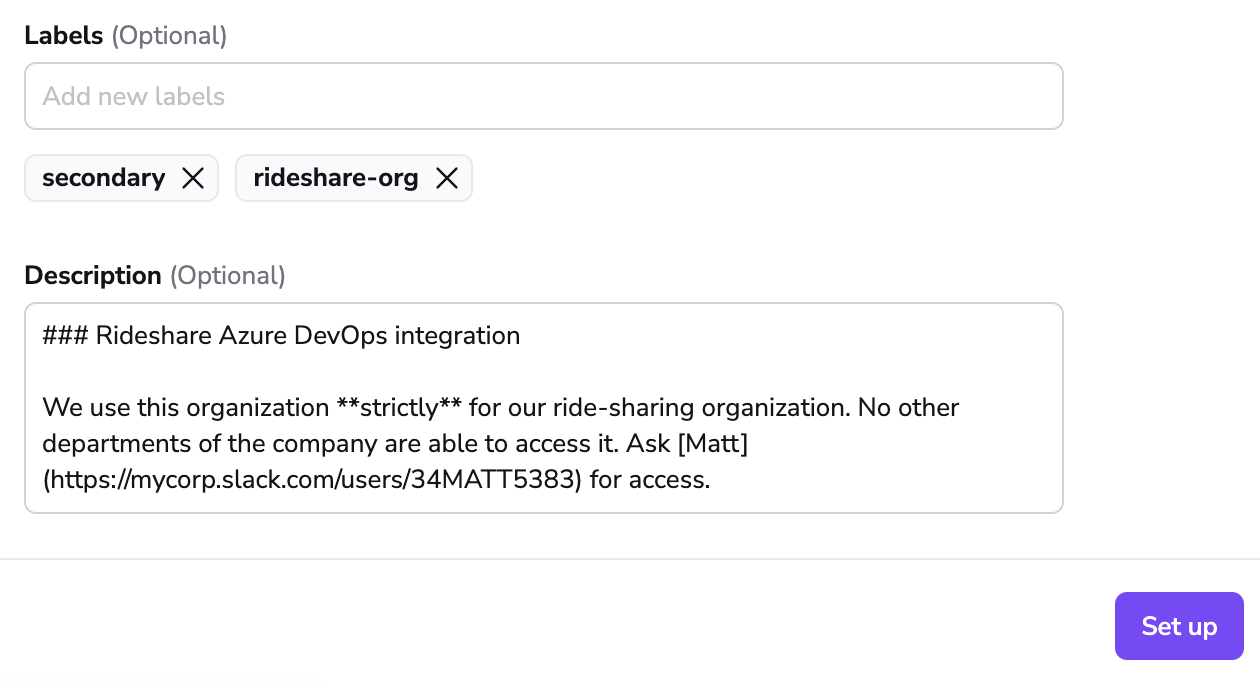Remove the rideshare-org label
This screenshot has height=684, width=1260.
[x=447, y=178]
